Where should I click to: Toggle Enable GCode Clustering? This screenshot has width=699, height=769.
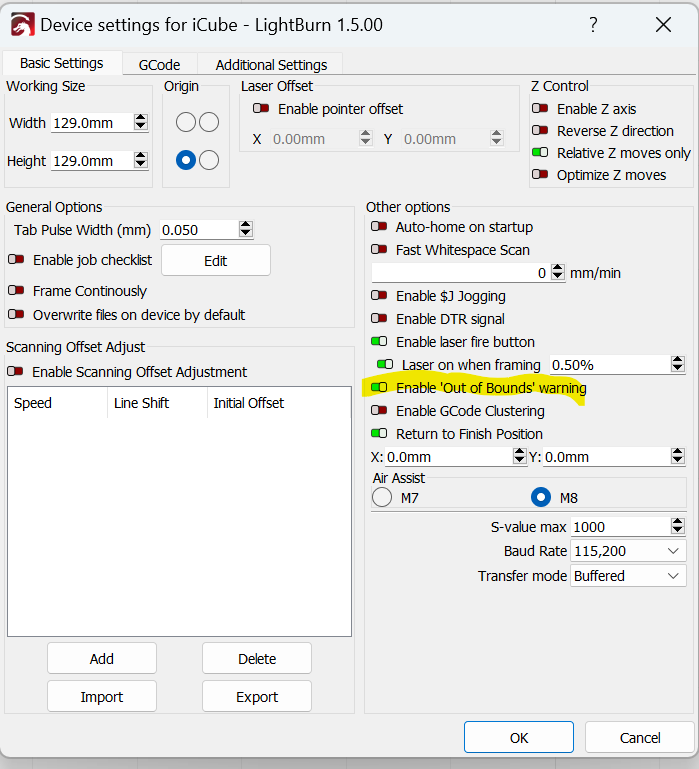(379, 410)
